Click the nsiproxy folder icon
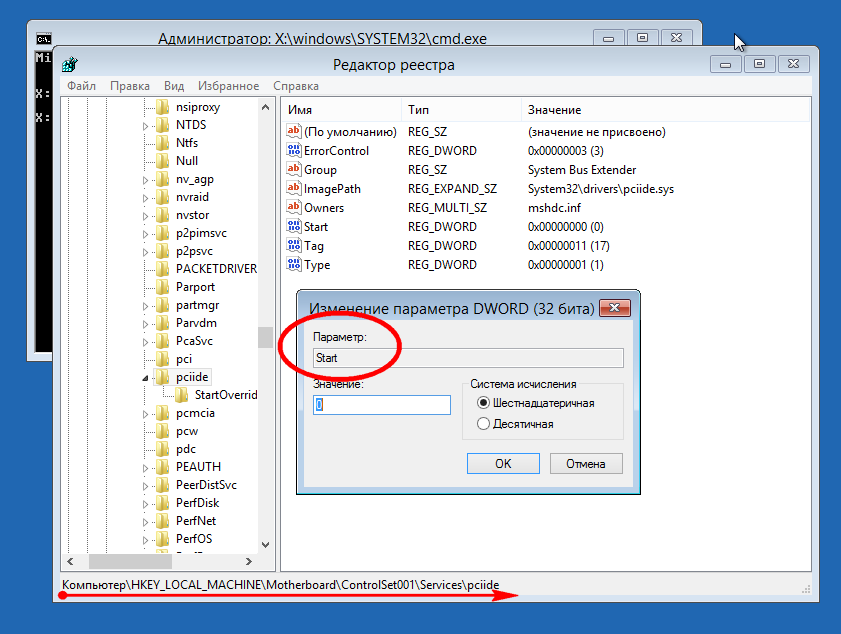The height and width of the screenshot is (634, 841). coord(163,107)
